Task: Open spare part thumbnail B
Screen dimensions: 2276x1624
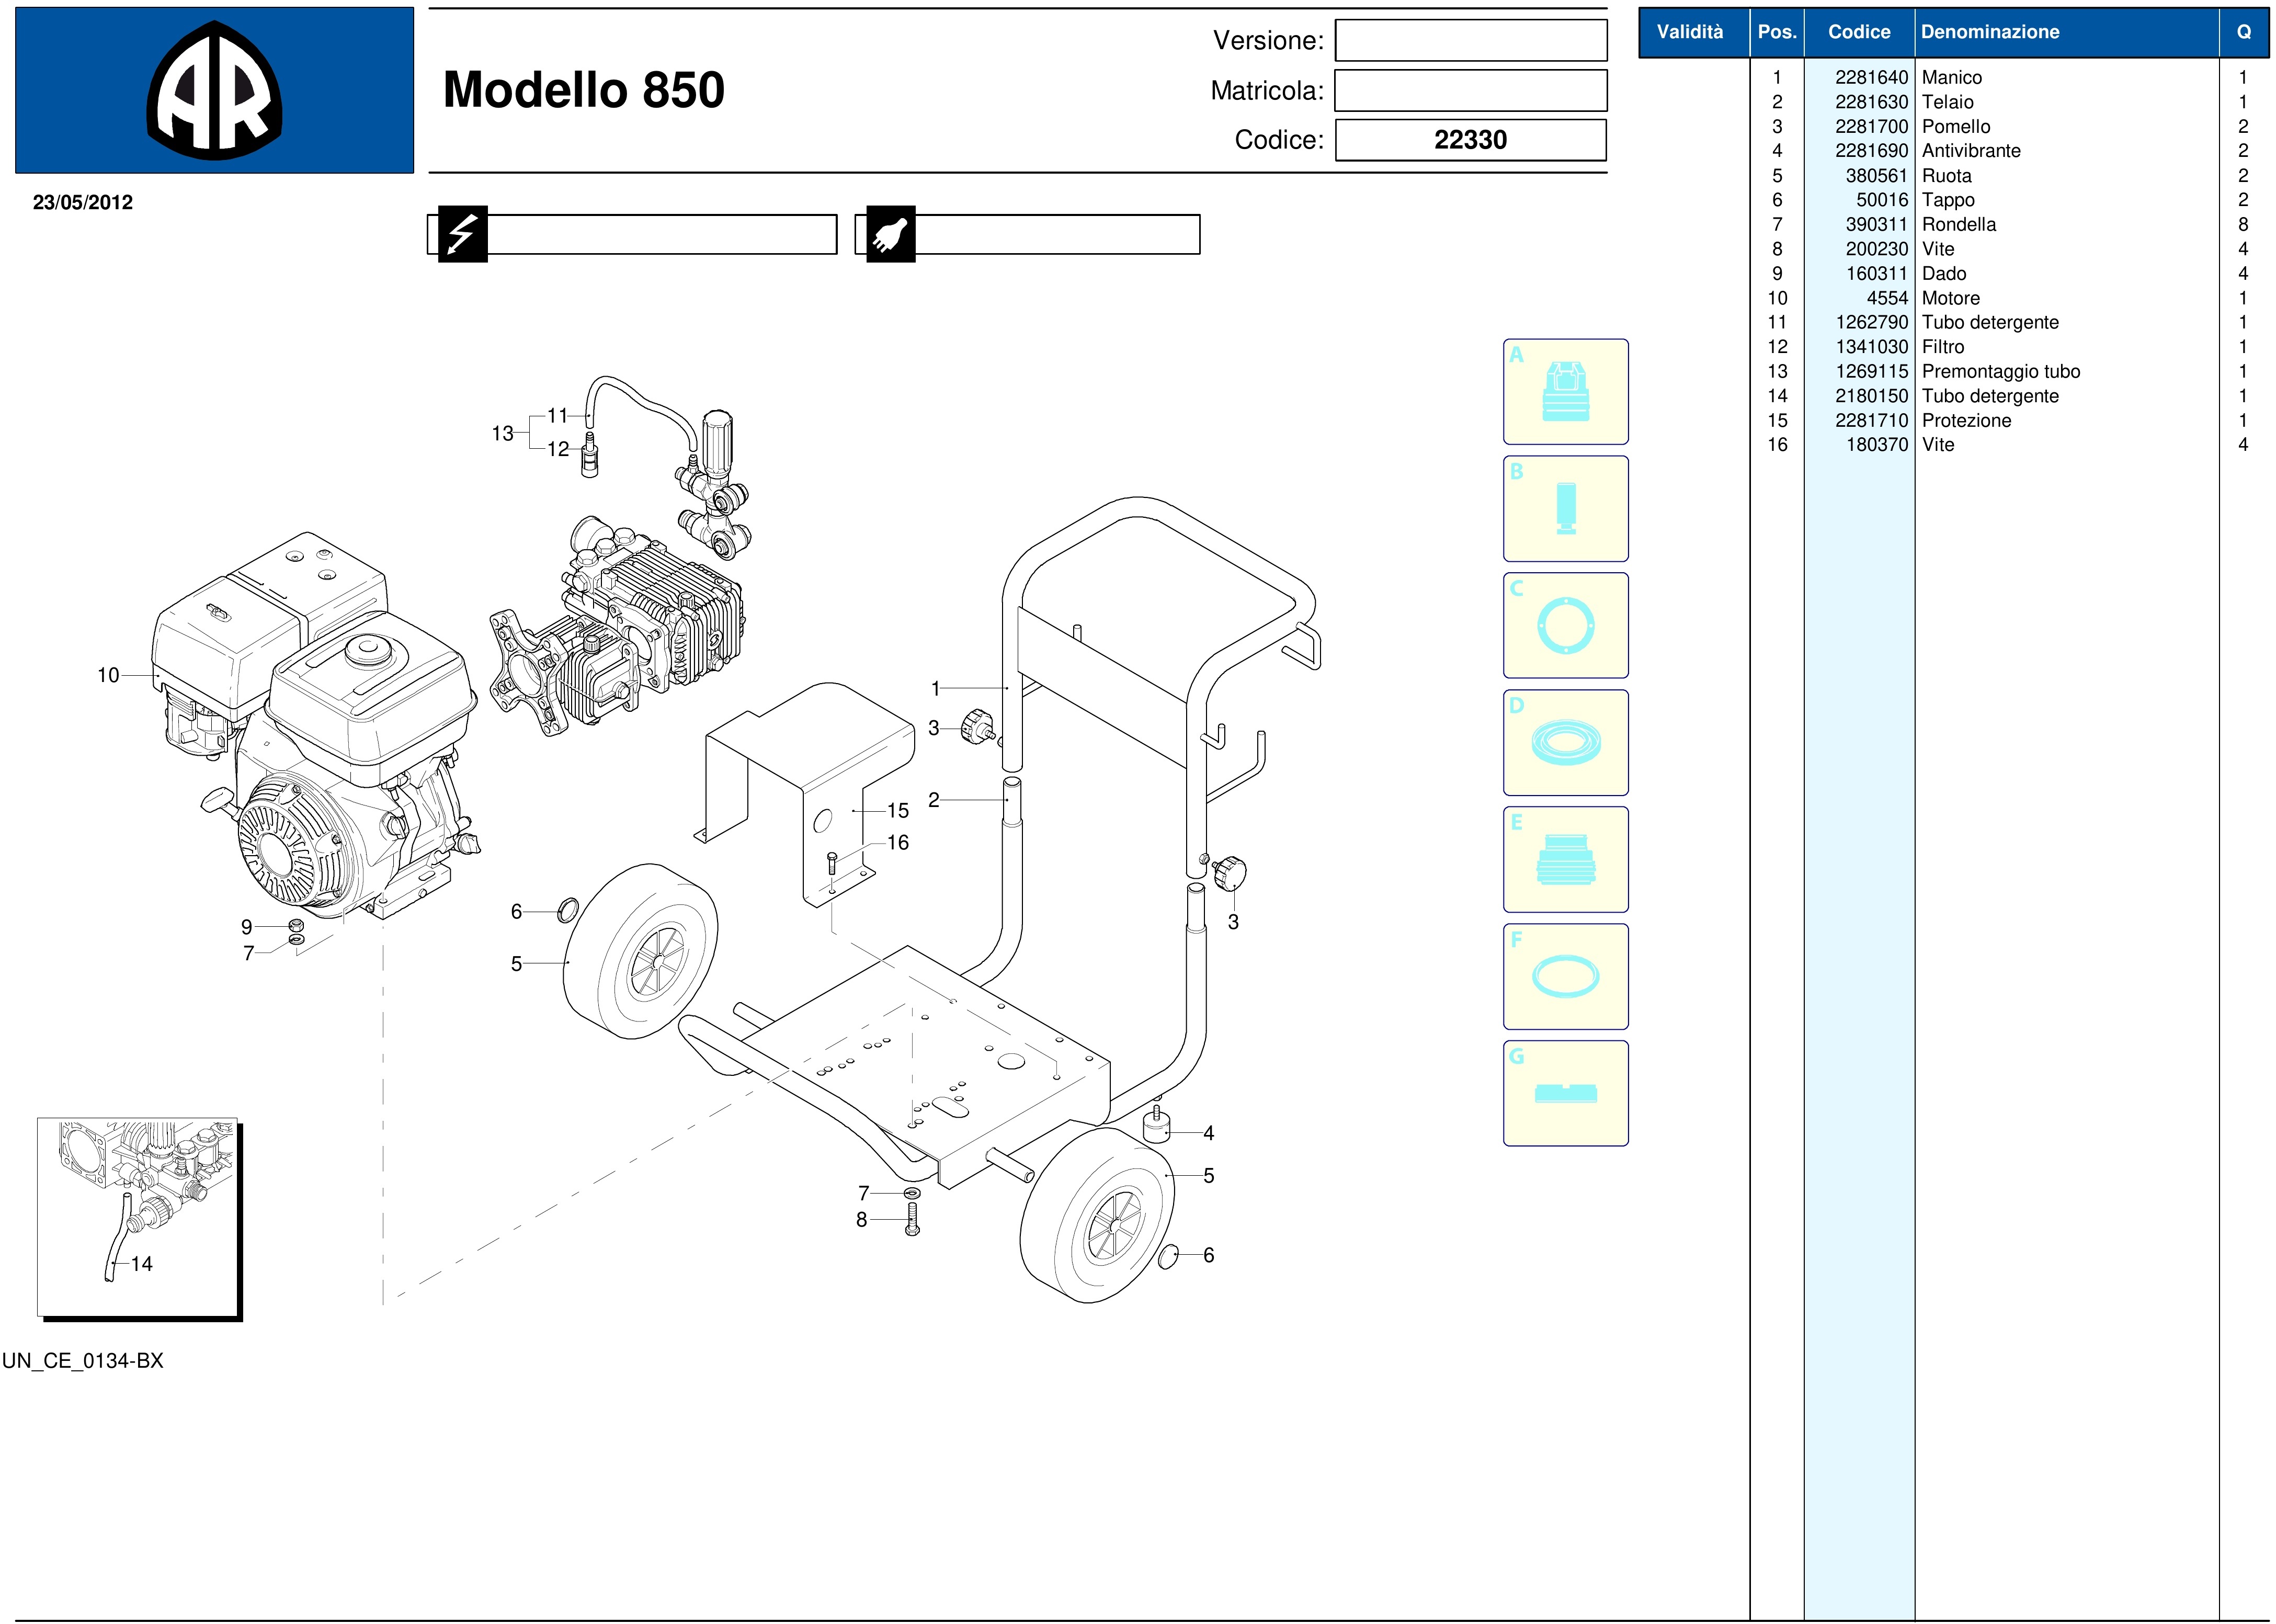Action: coord(1565,509)
